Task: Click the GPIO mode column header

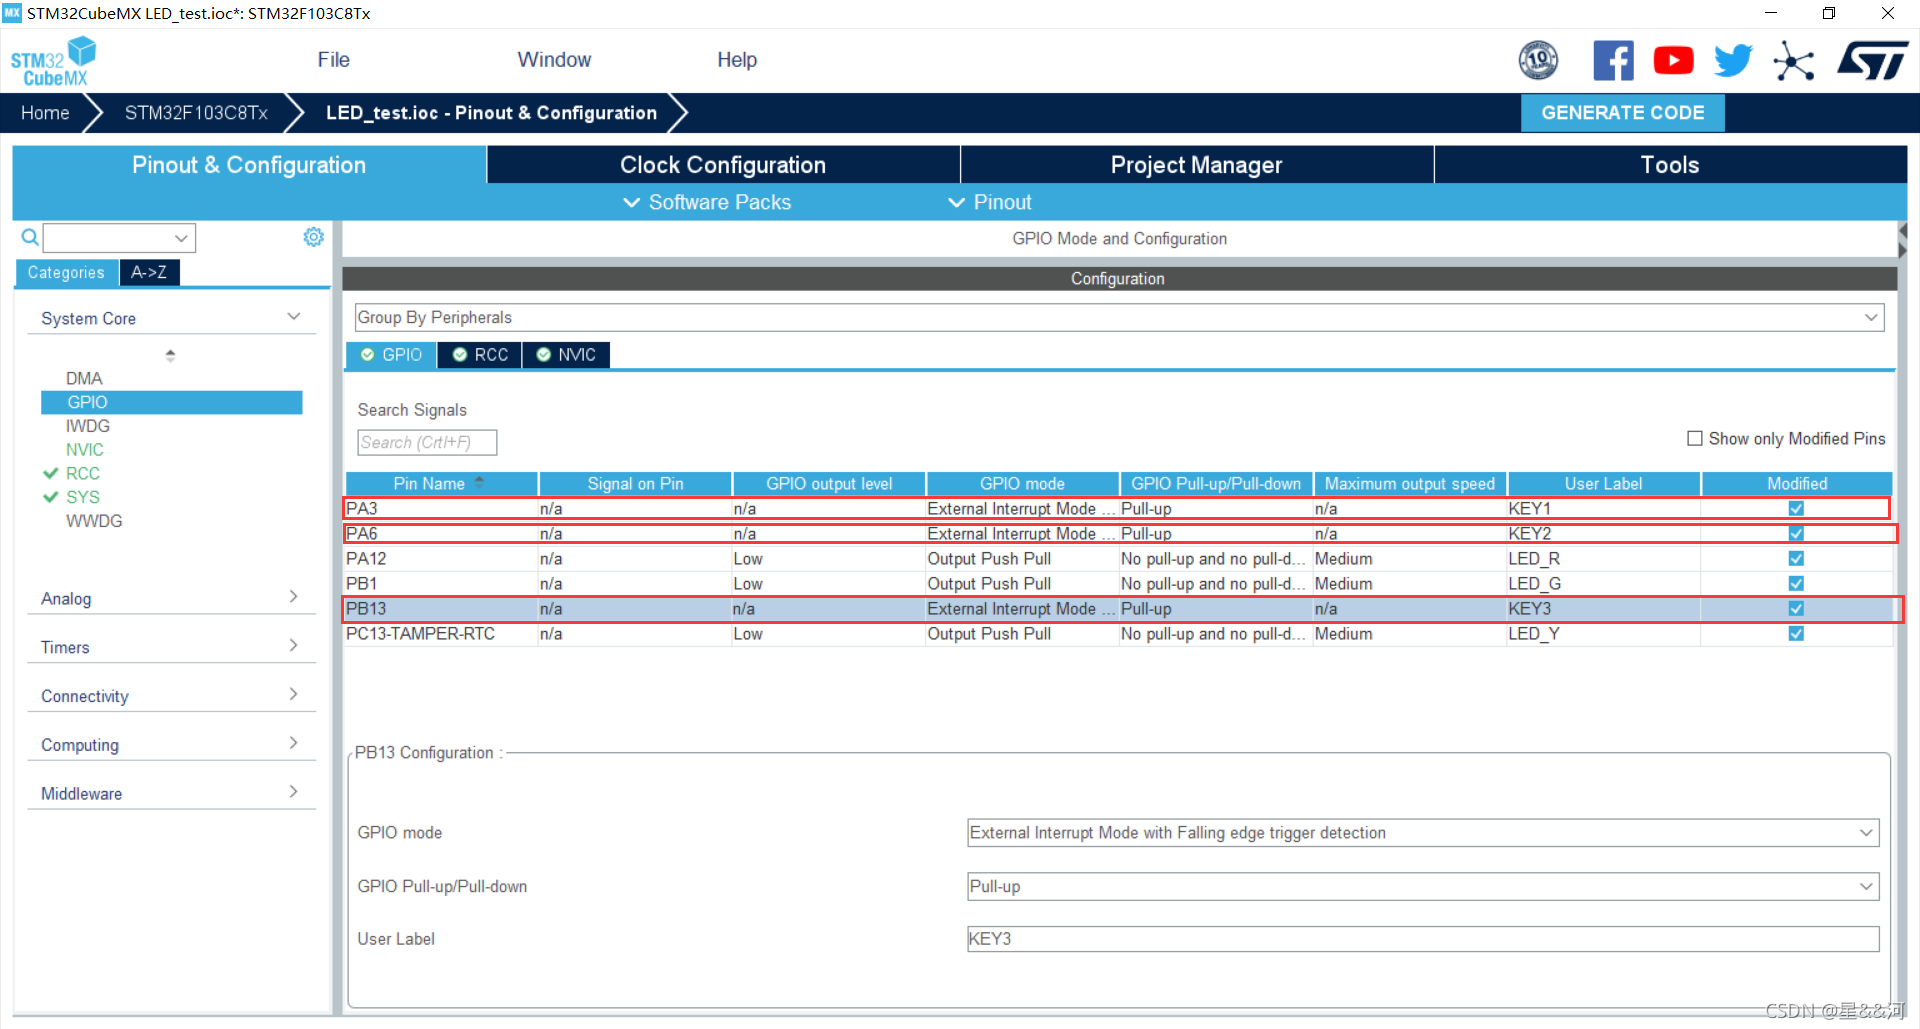Action: (x=1022, y=483)
